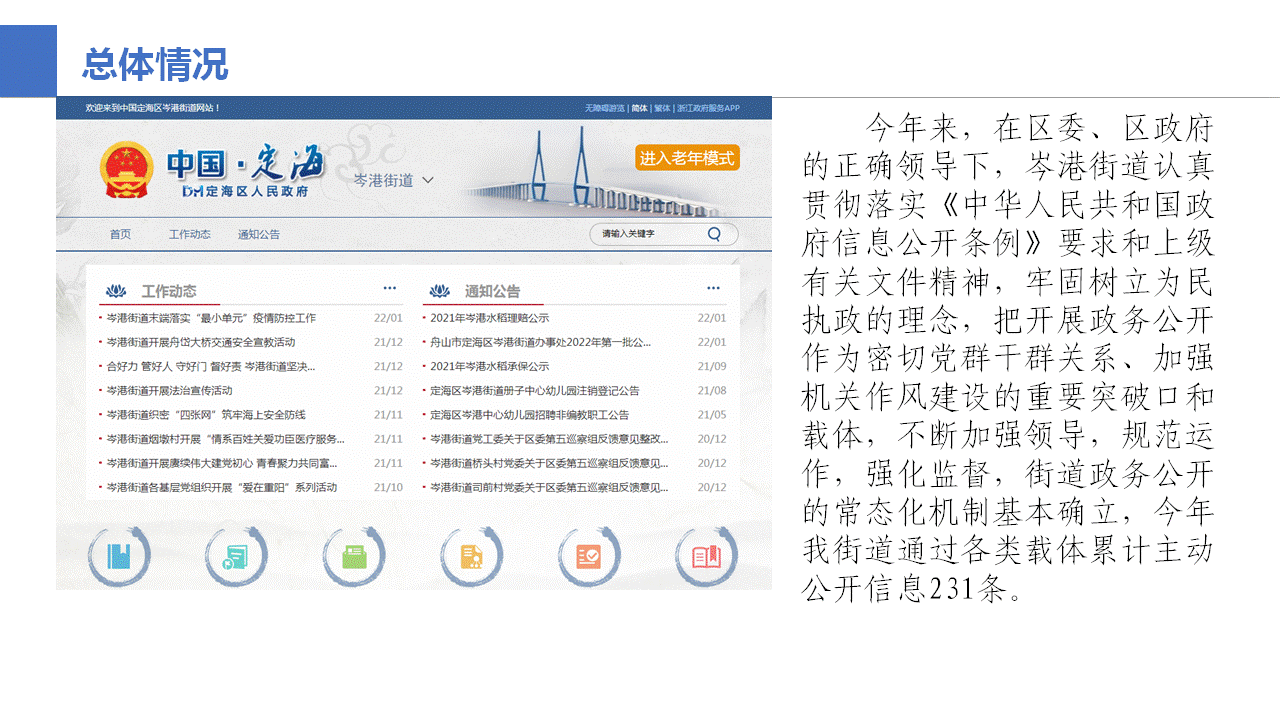Click the green inbox folder icon
Screen dimensions: 1280x720
354,555
